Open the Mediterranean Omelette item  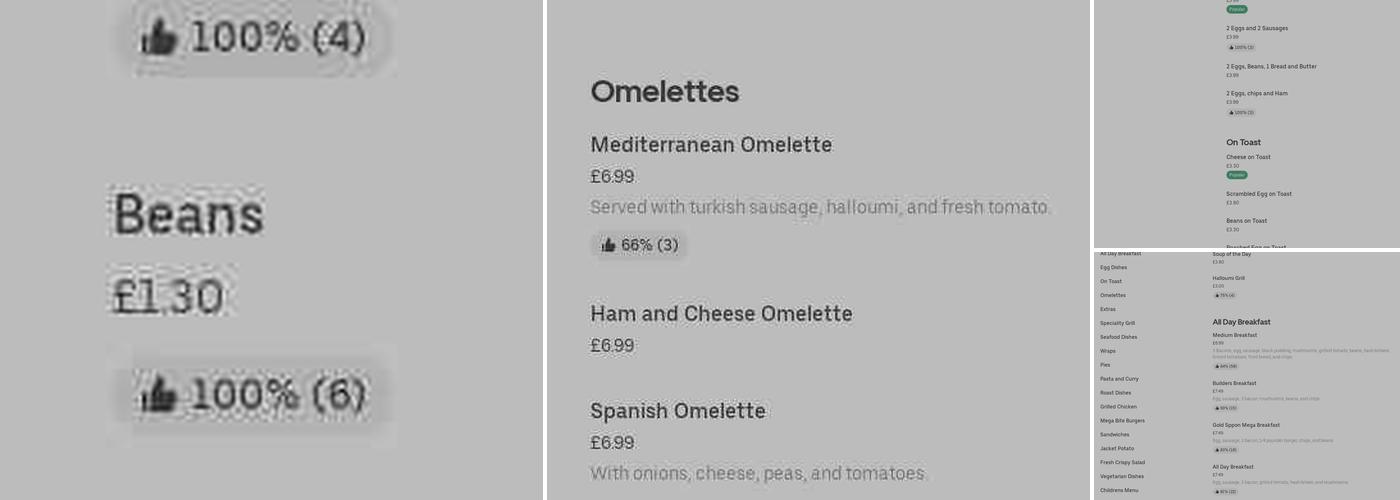click(711, 145)
